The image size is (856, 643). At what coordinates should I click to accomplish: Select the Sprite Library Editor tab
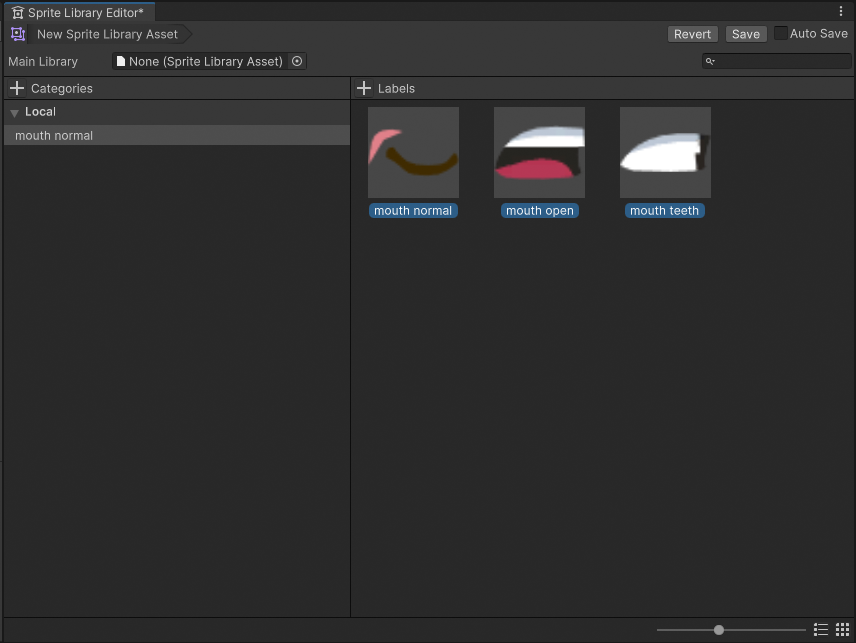click(x=78, y=13)
